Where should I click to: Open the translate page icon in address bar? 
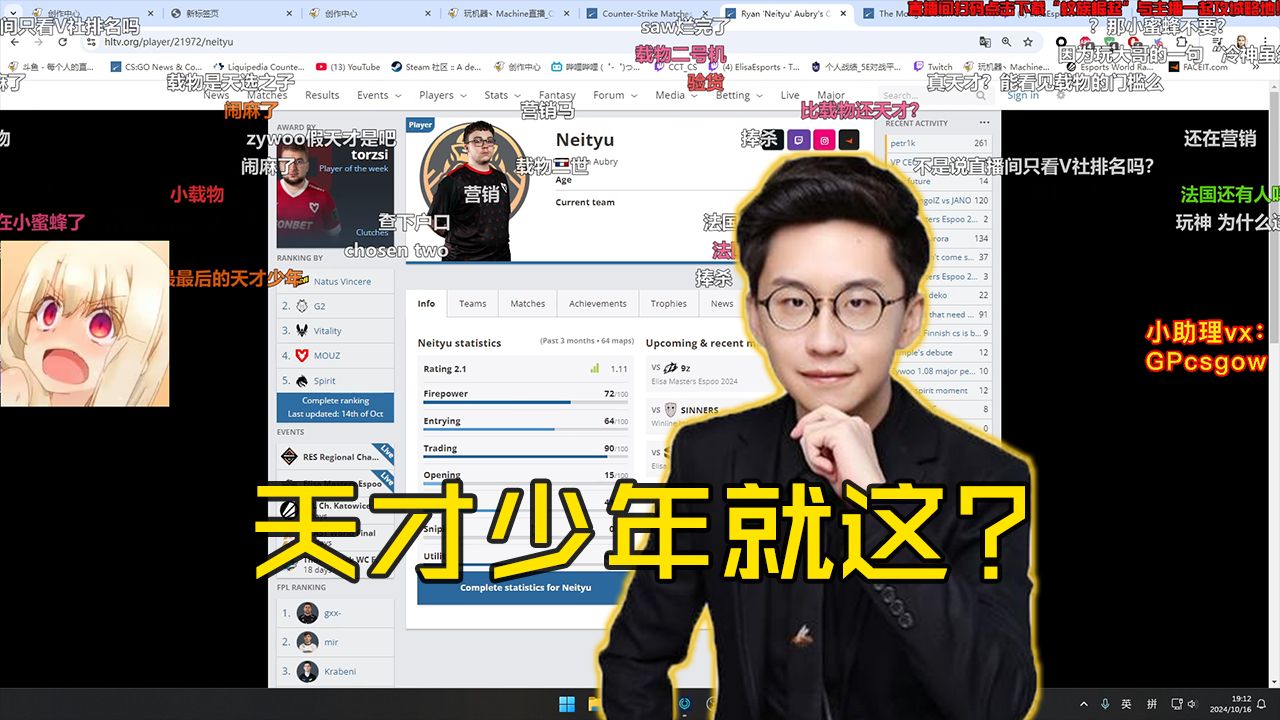tap(985, 42)
